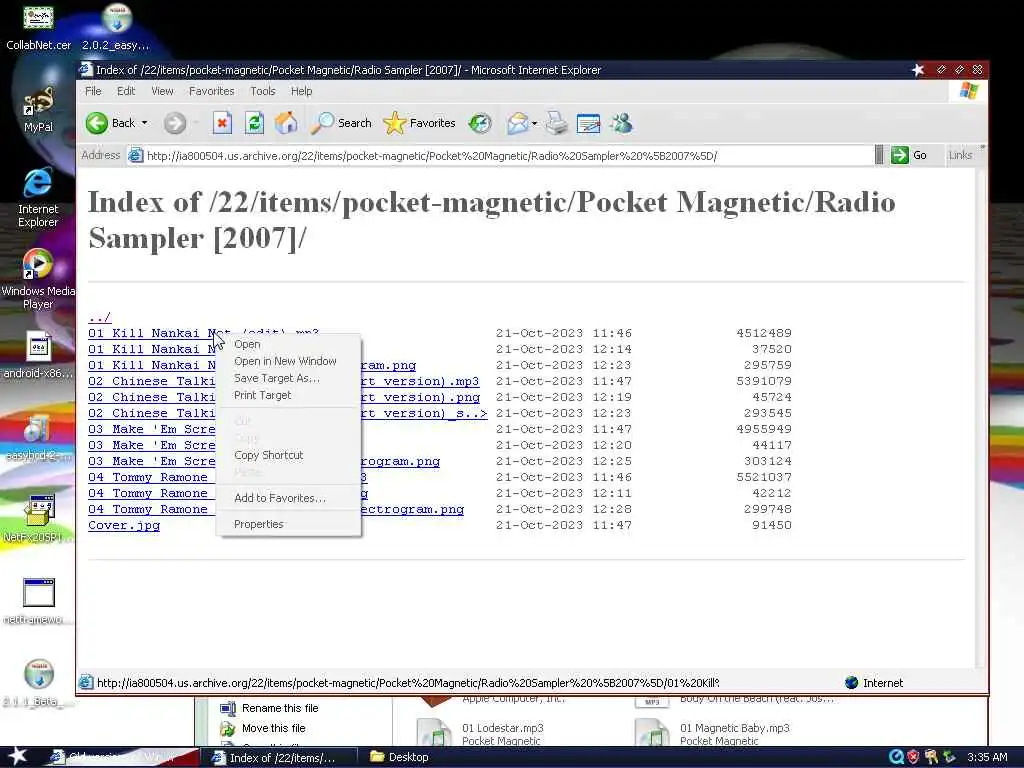Click the Mail envelope toolbar icon
Viewport: 1024px width, 768px height.
tap(517, 123)
